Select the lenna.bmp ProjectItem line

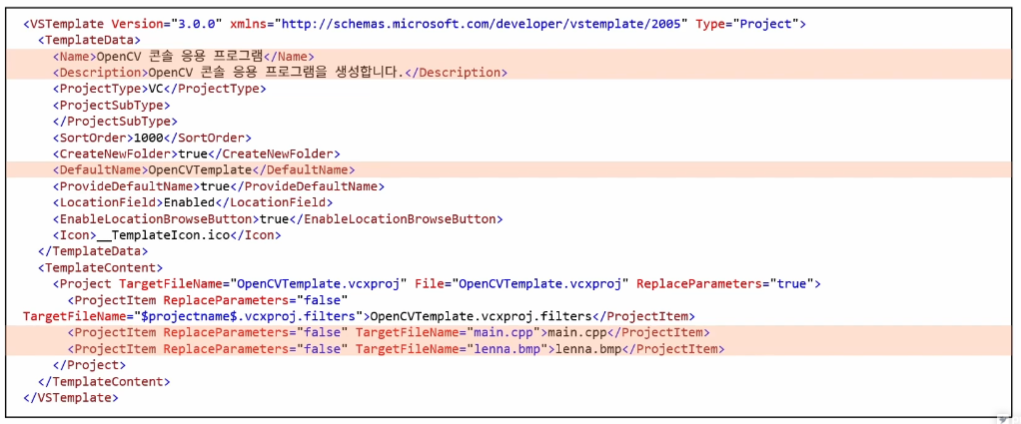tap(396, 349)
